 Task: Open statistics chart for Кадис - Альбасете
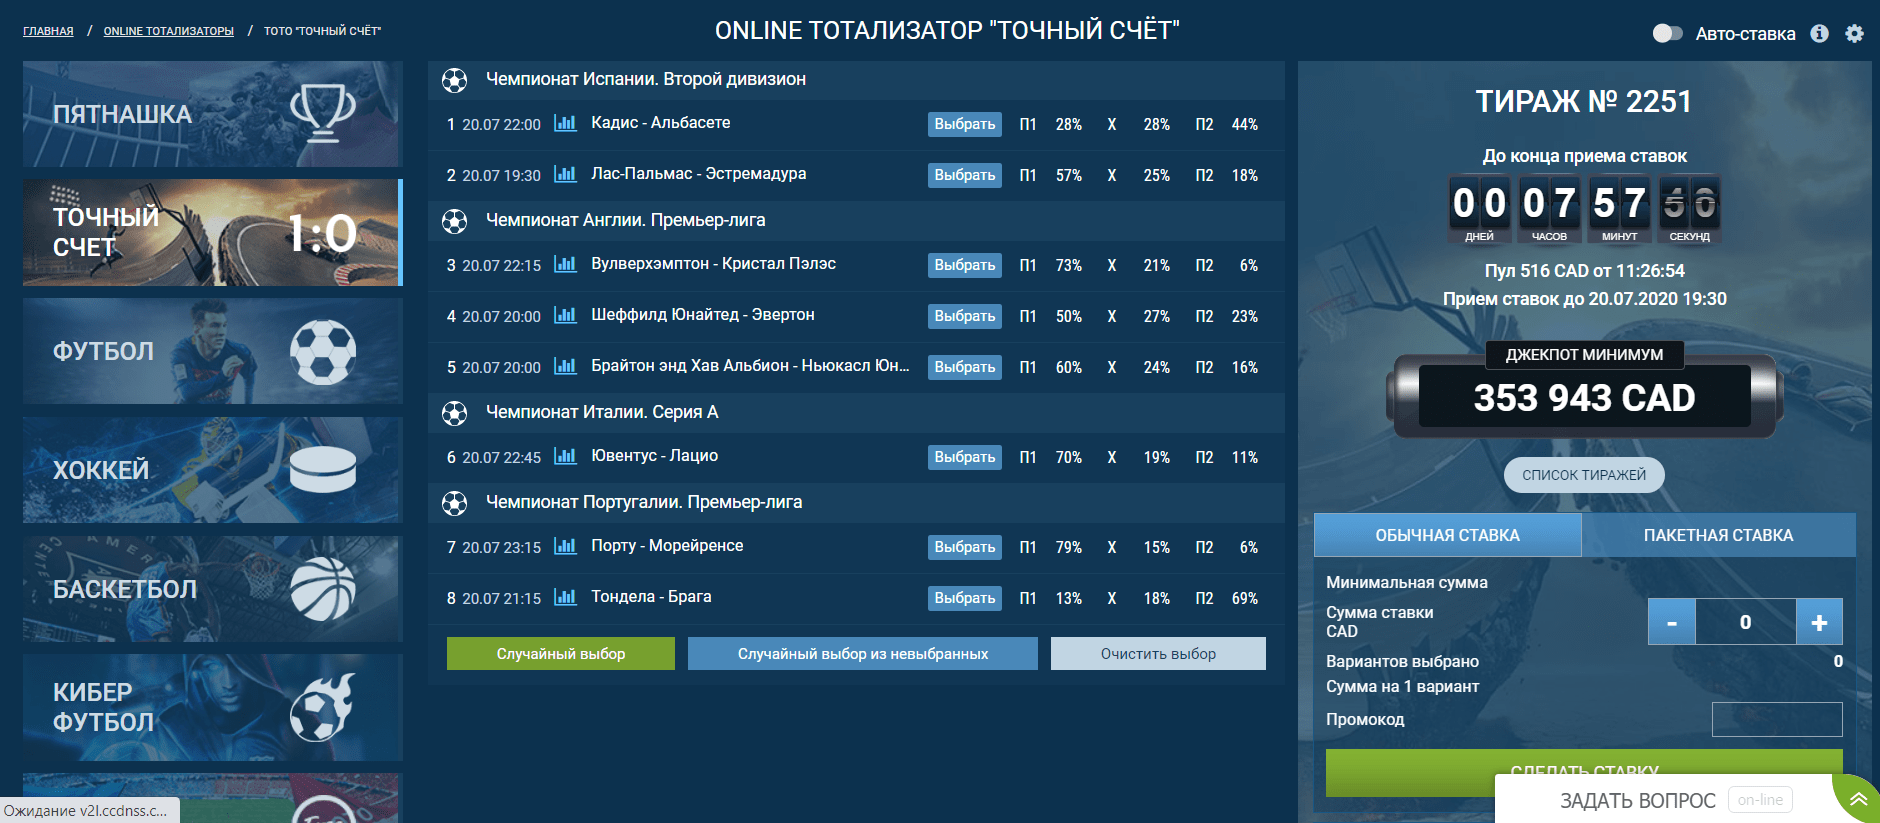pyautogui.click(x=565, y=124)
